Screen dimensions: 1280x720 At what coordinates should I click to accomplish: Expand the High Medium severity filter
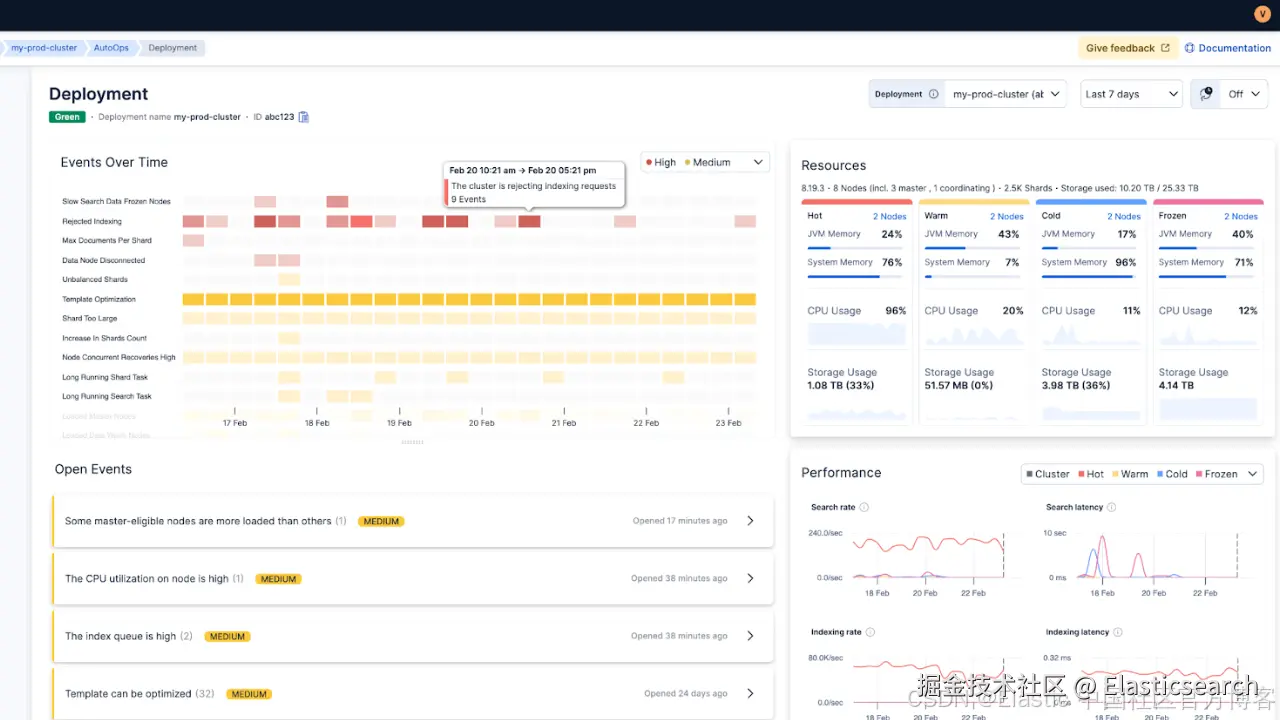[759, 162]
